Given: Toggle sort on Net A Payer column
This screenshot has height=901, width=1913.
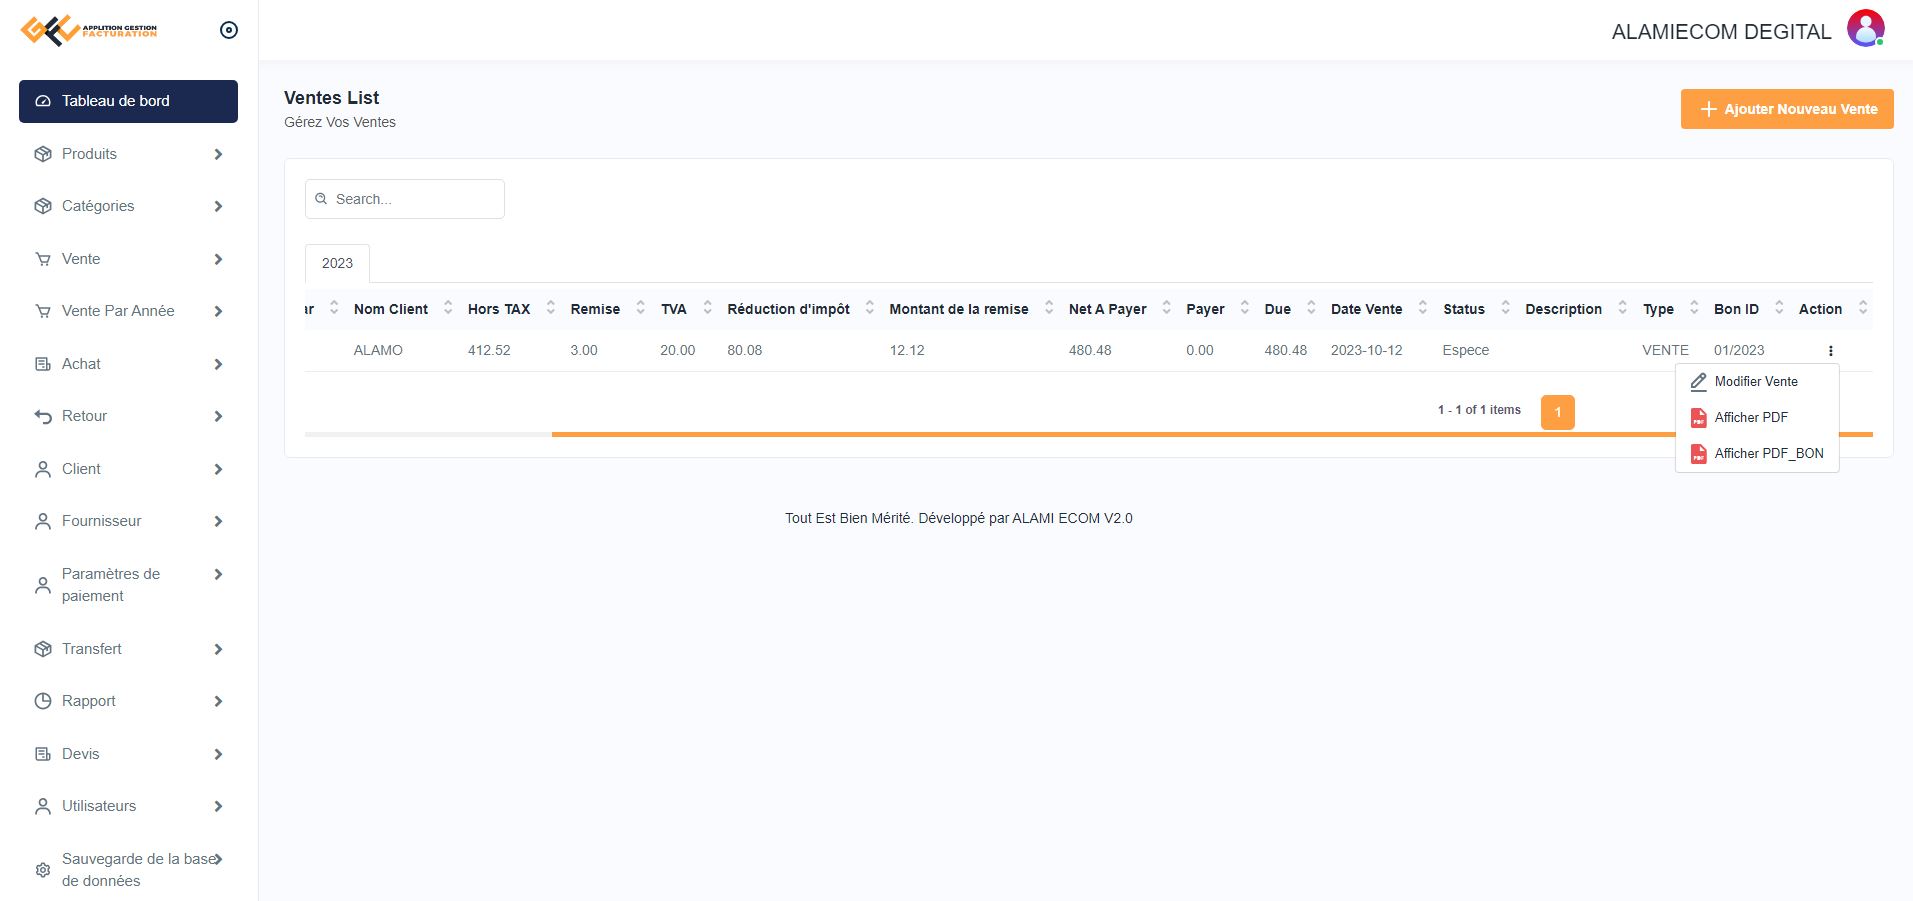Looking at the screenshot, I should tap(1166, 308).
